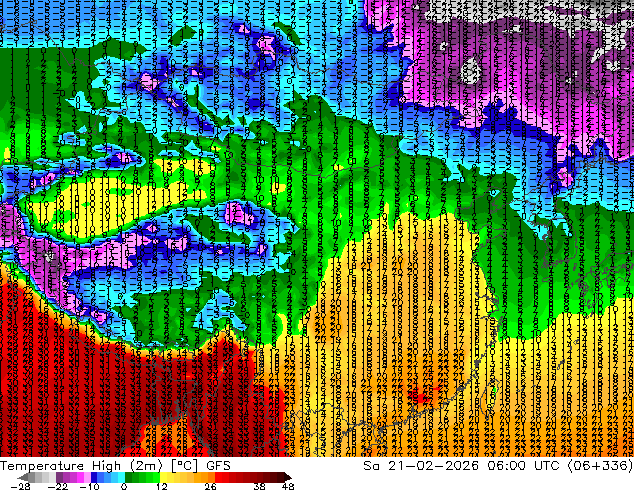This screenshot has width=634, height=490.
Task: Pick the bright yellow swatch at 12 on the legend
Action: point(163,477)
